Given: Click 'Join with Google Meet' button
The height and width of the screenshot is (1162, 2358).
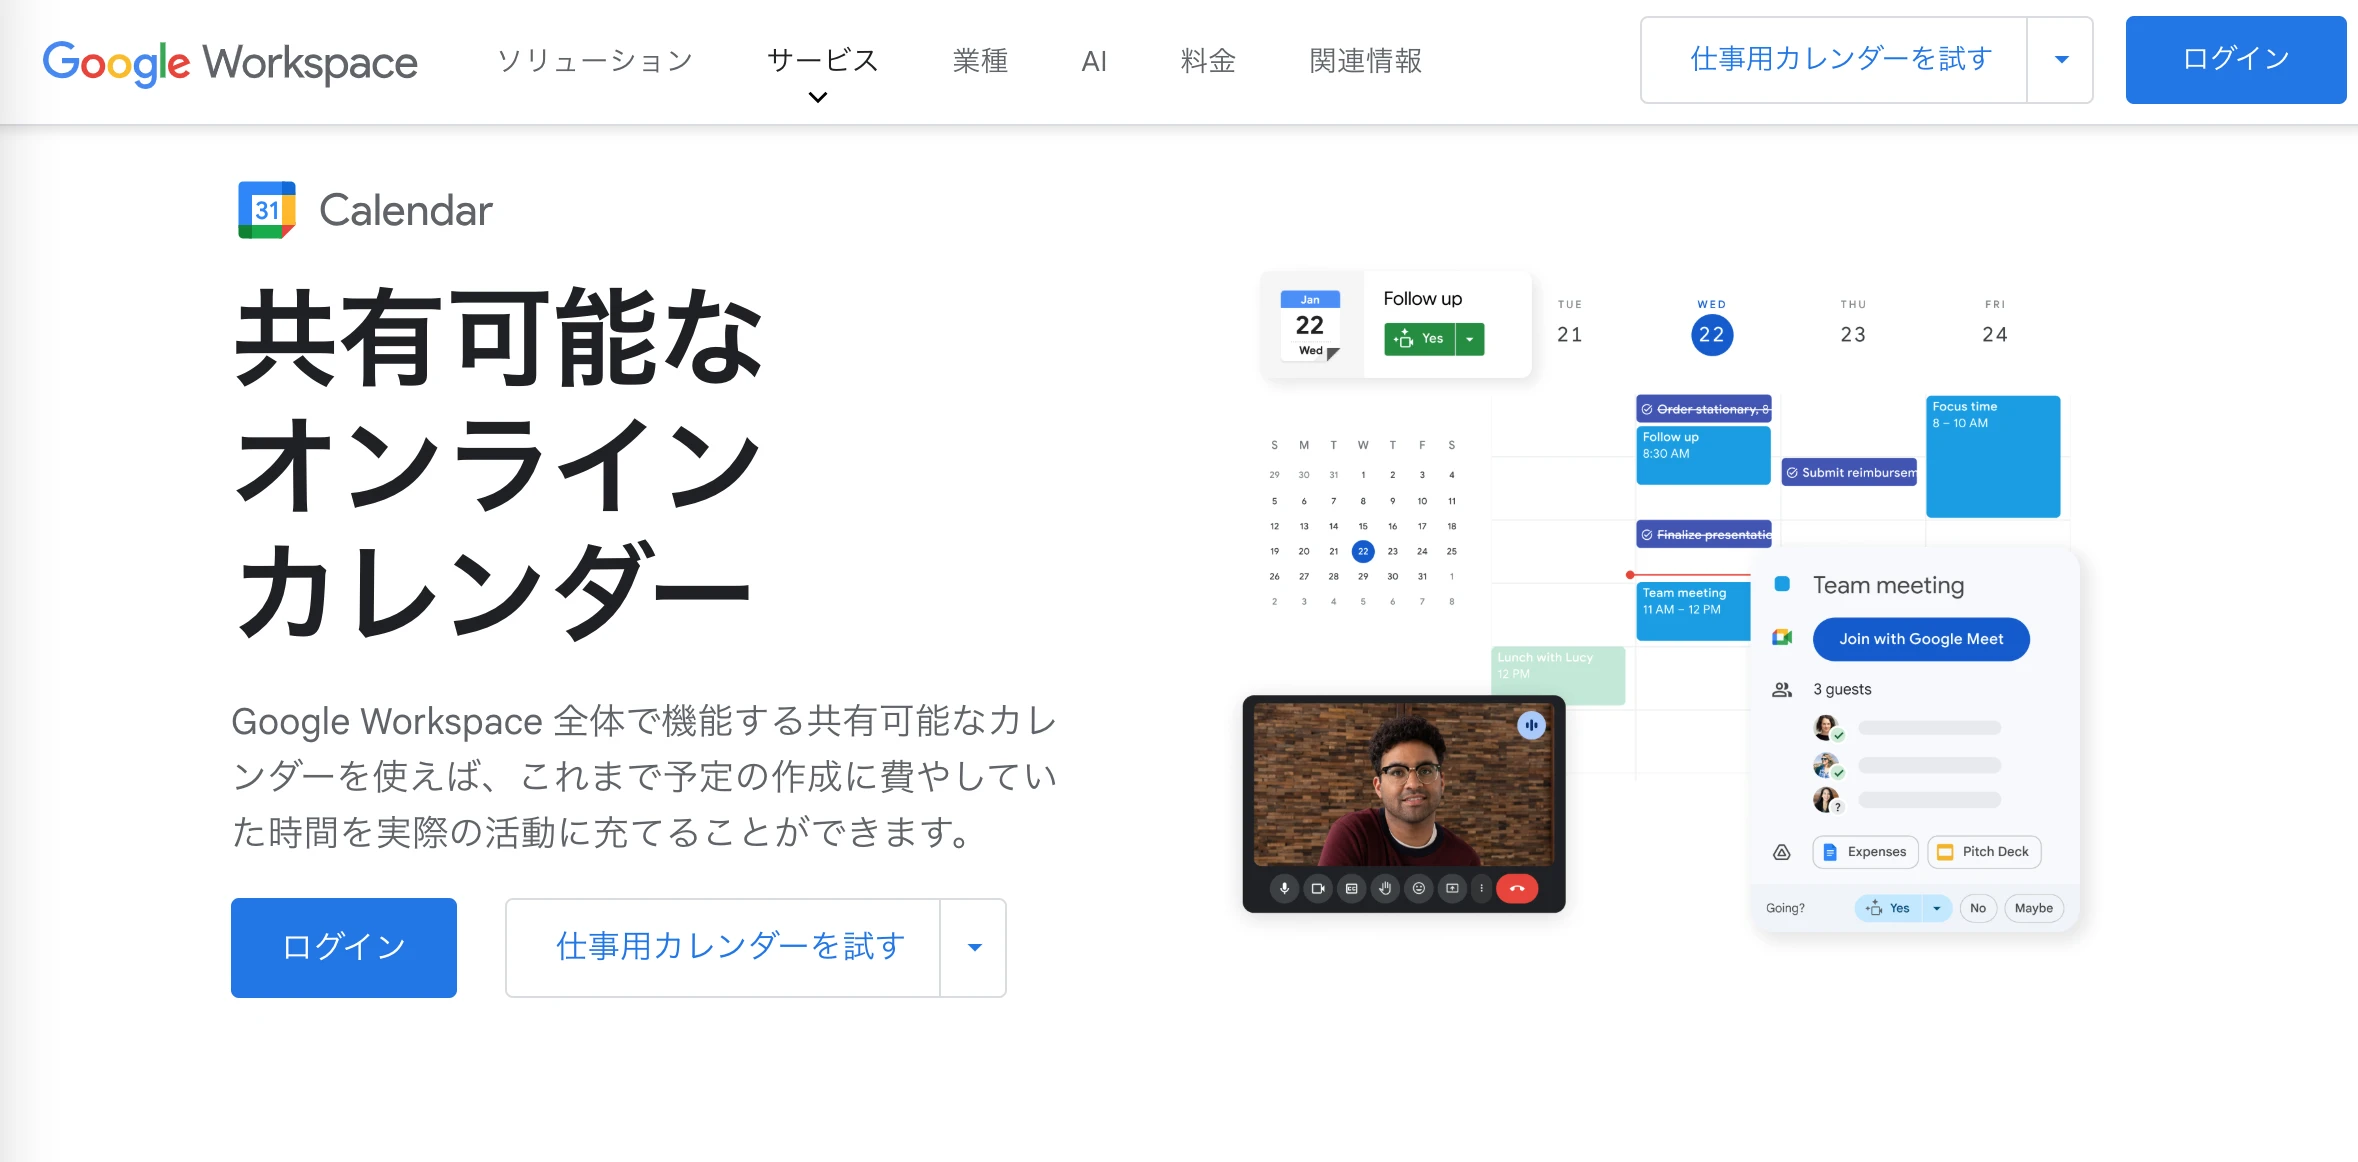Looking at the screenshot, I should coord(1920,639).
